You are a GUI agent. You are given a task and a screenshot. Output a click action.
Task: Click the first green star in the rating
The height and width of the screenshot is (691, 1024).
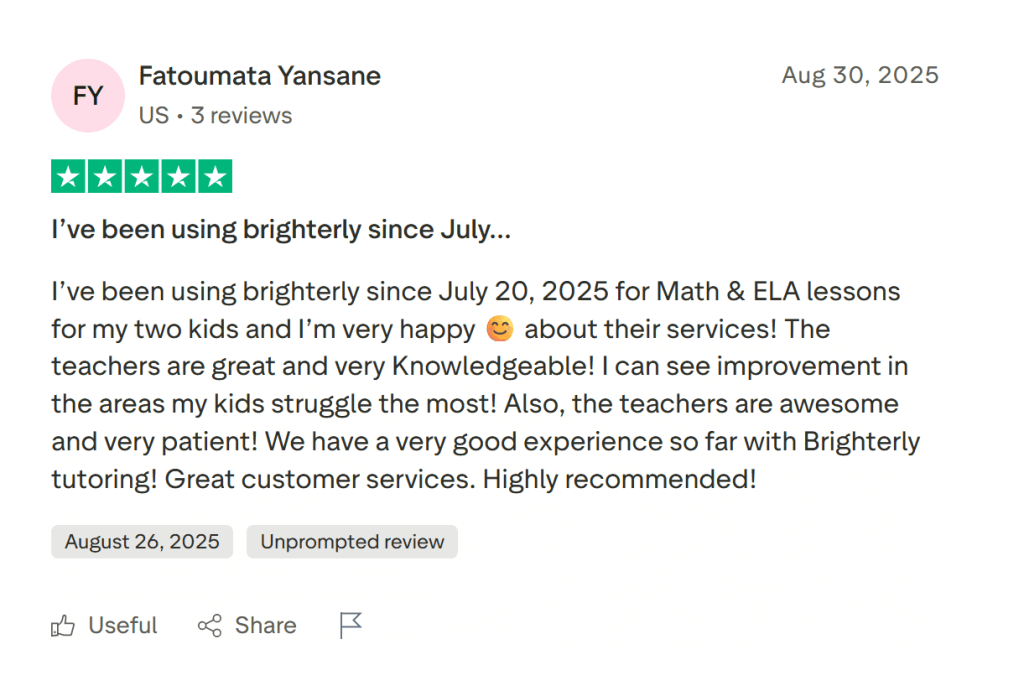point(68,175)
